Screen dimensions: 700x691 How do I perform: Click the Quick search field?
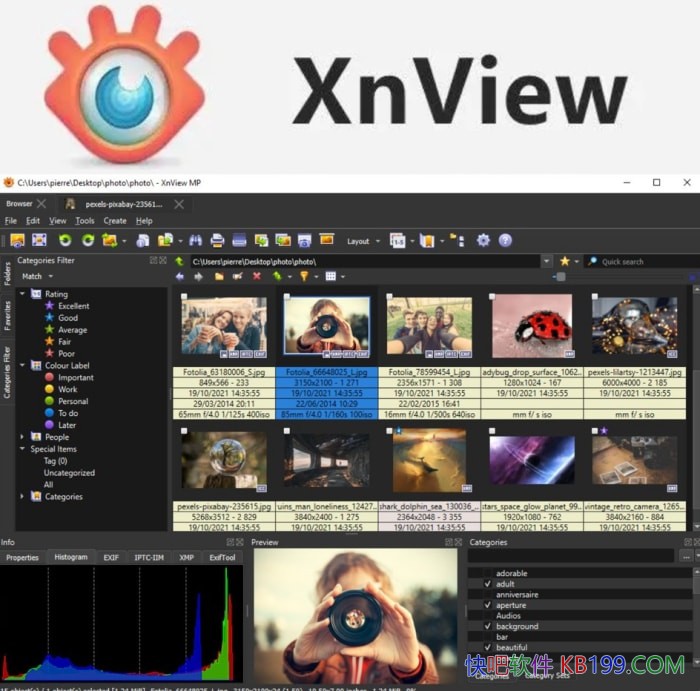[640, 262]
